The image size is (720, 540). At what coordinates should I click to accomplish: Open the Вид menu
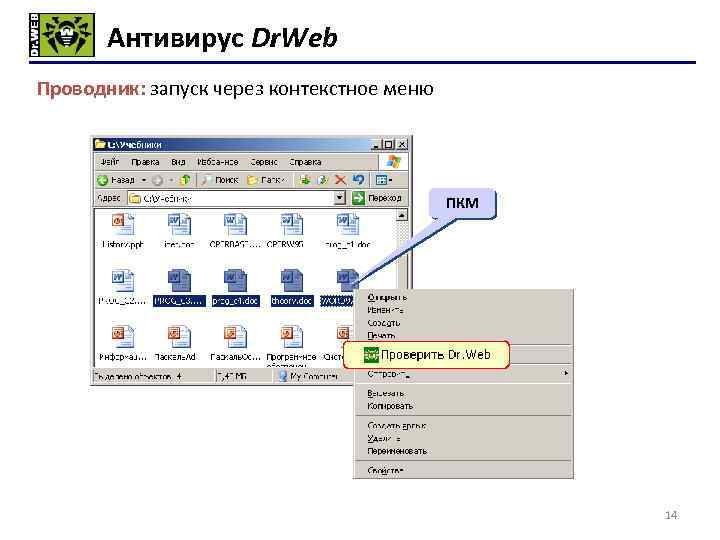pyautogui.click(x=178, y=162)
